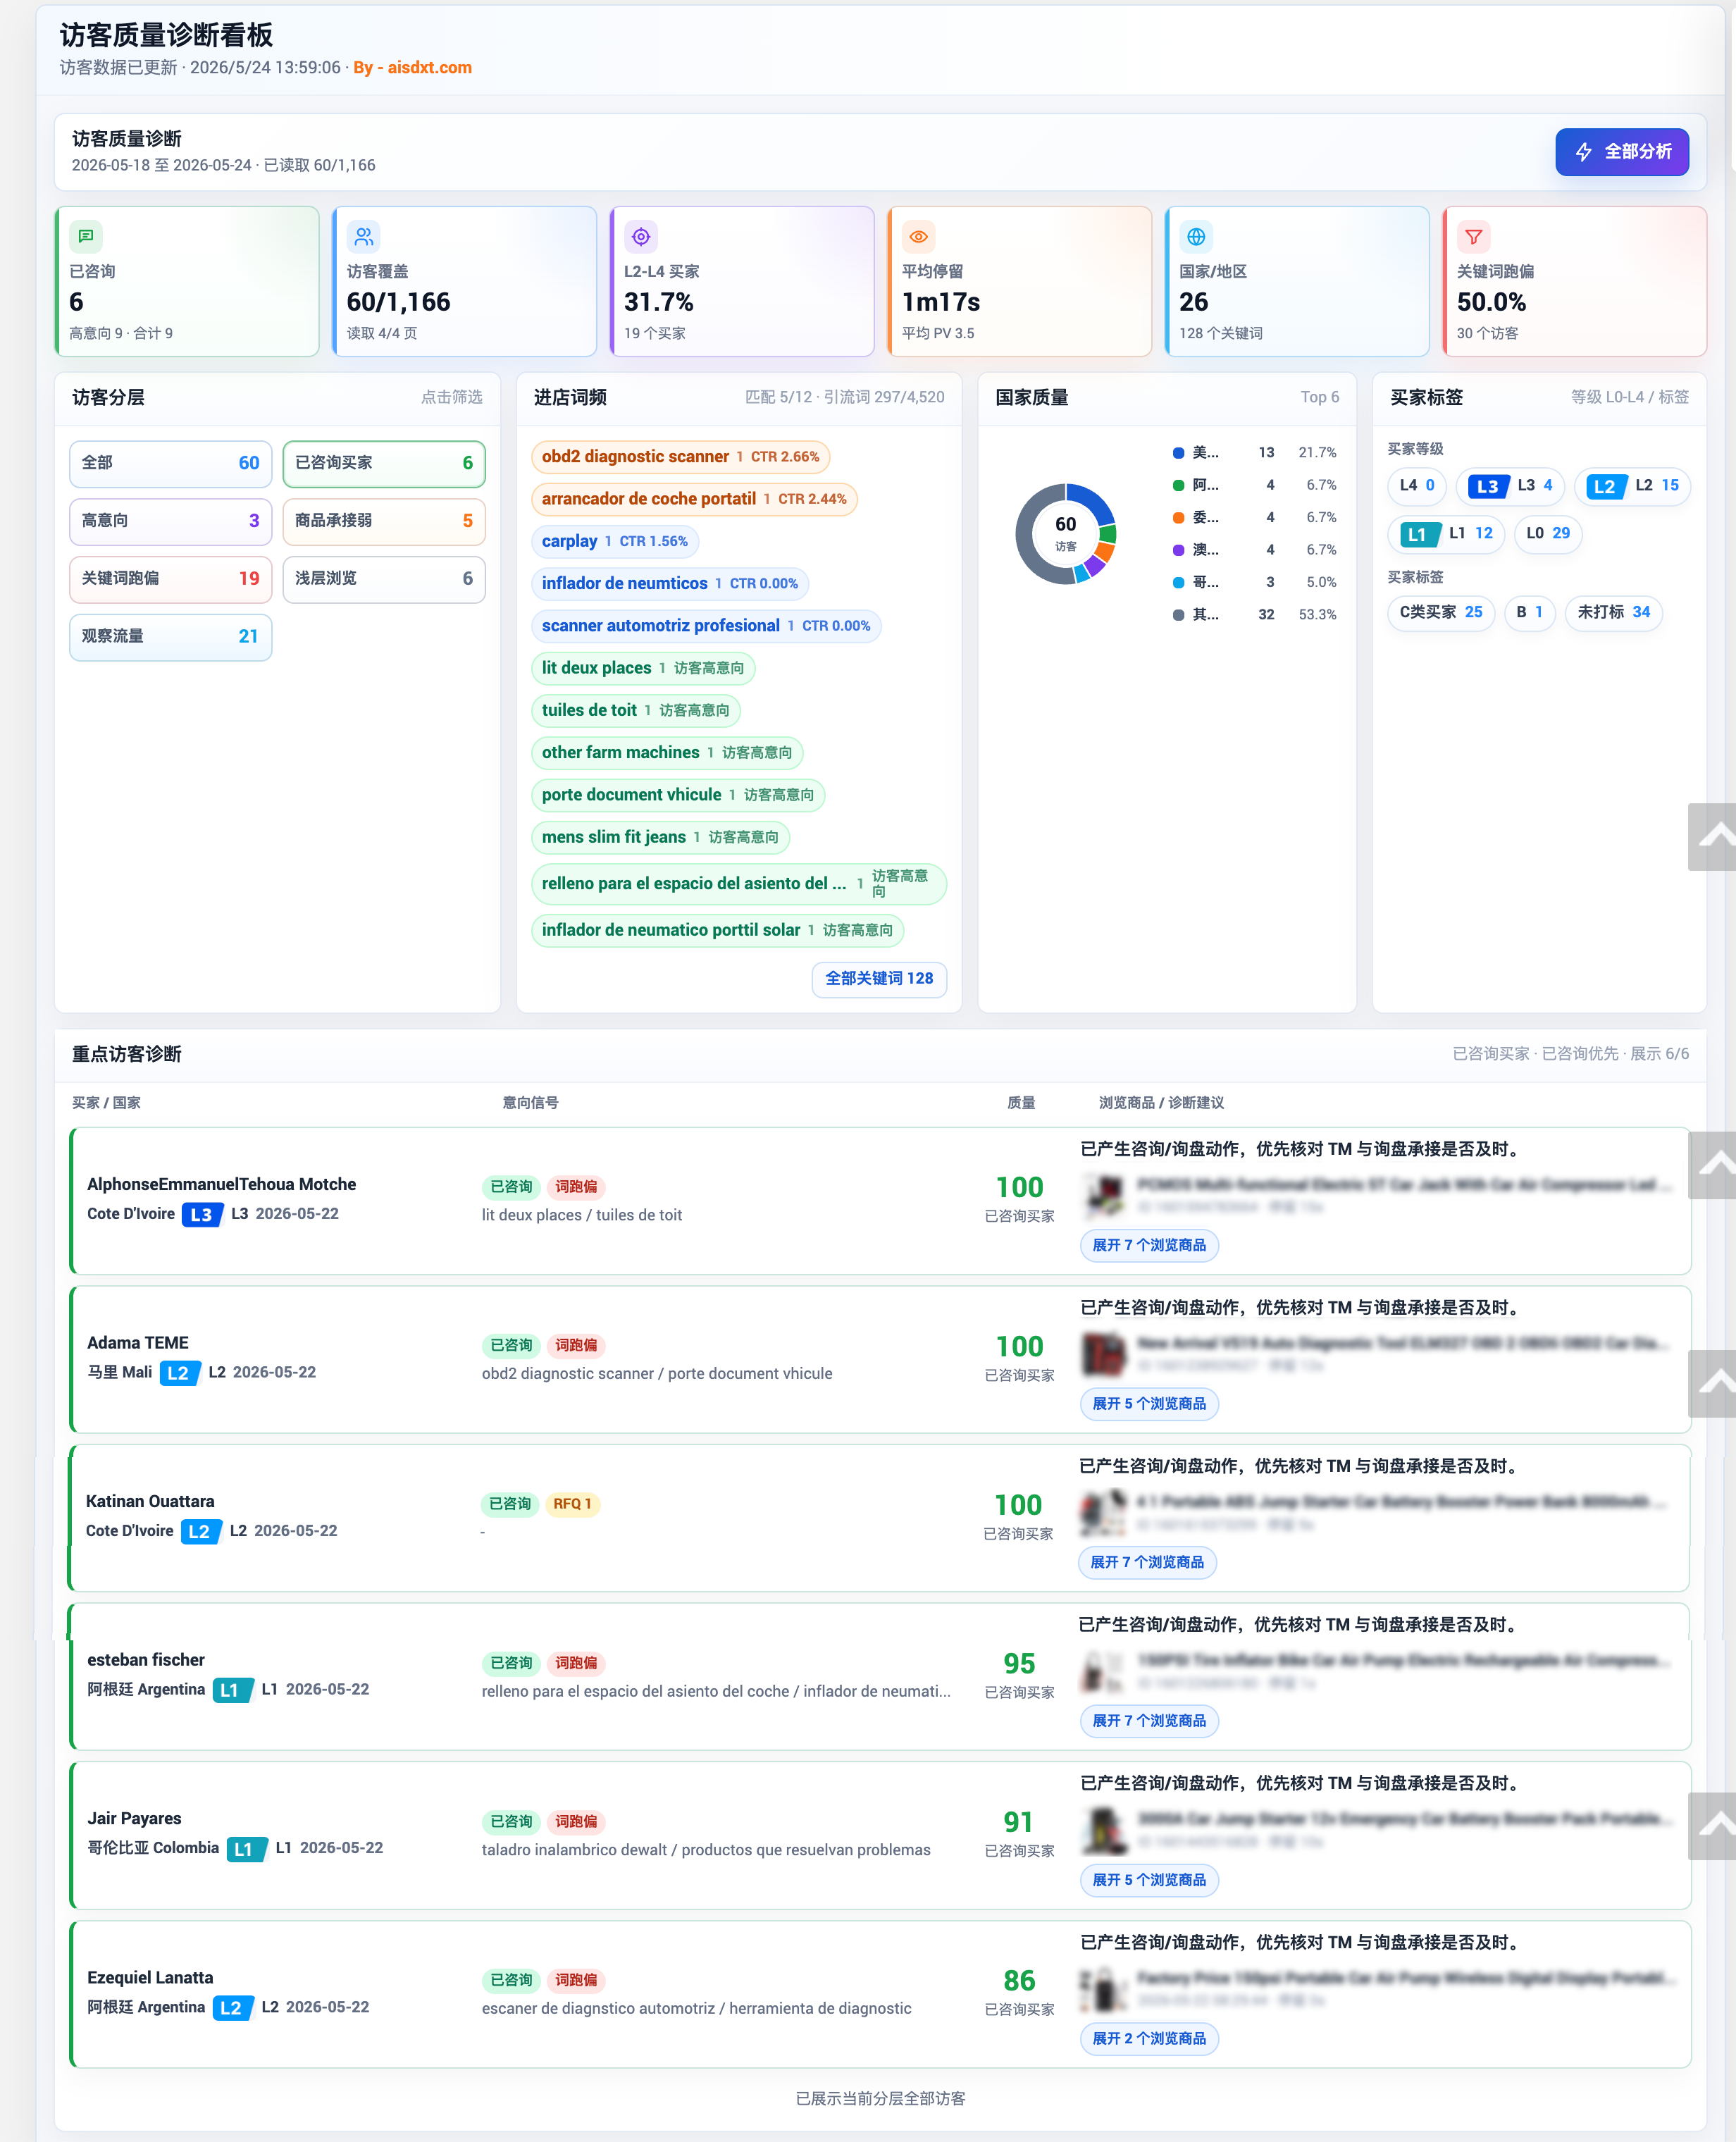The image size is (1736, 2142).
Task: Select the C类买家 buyer tag
Action: (1441, 612)
